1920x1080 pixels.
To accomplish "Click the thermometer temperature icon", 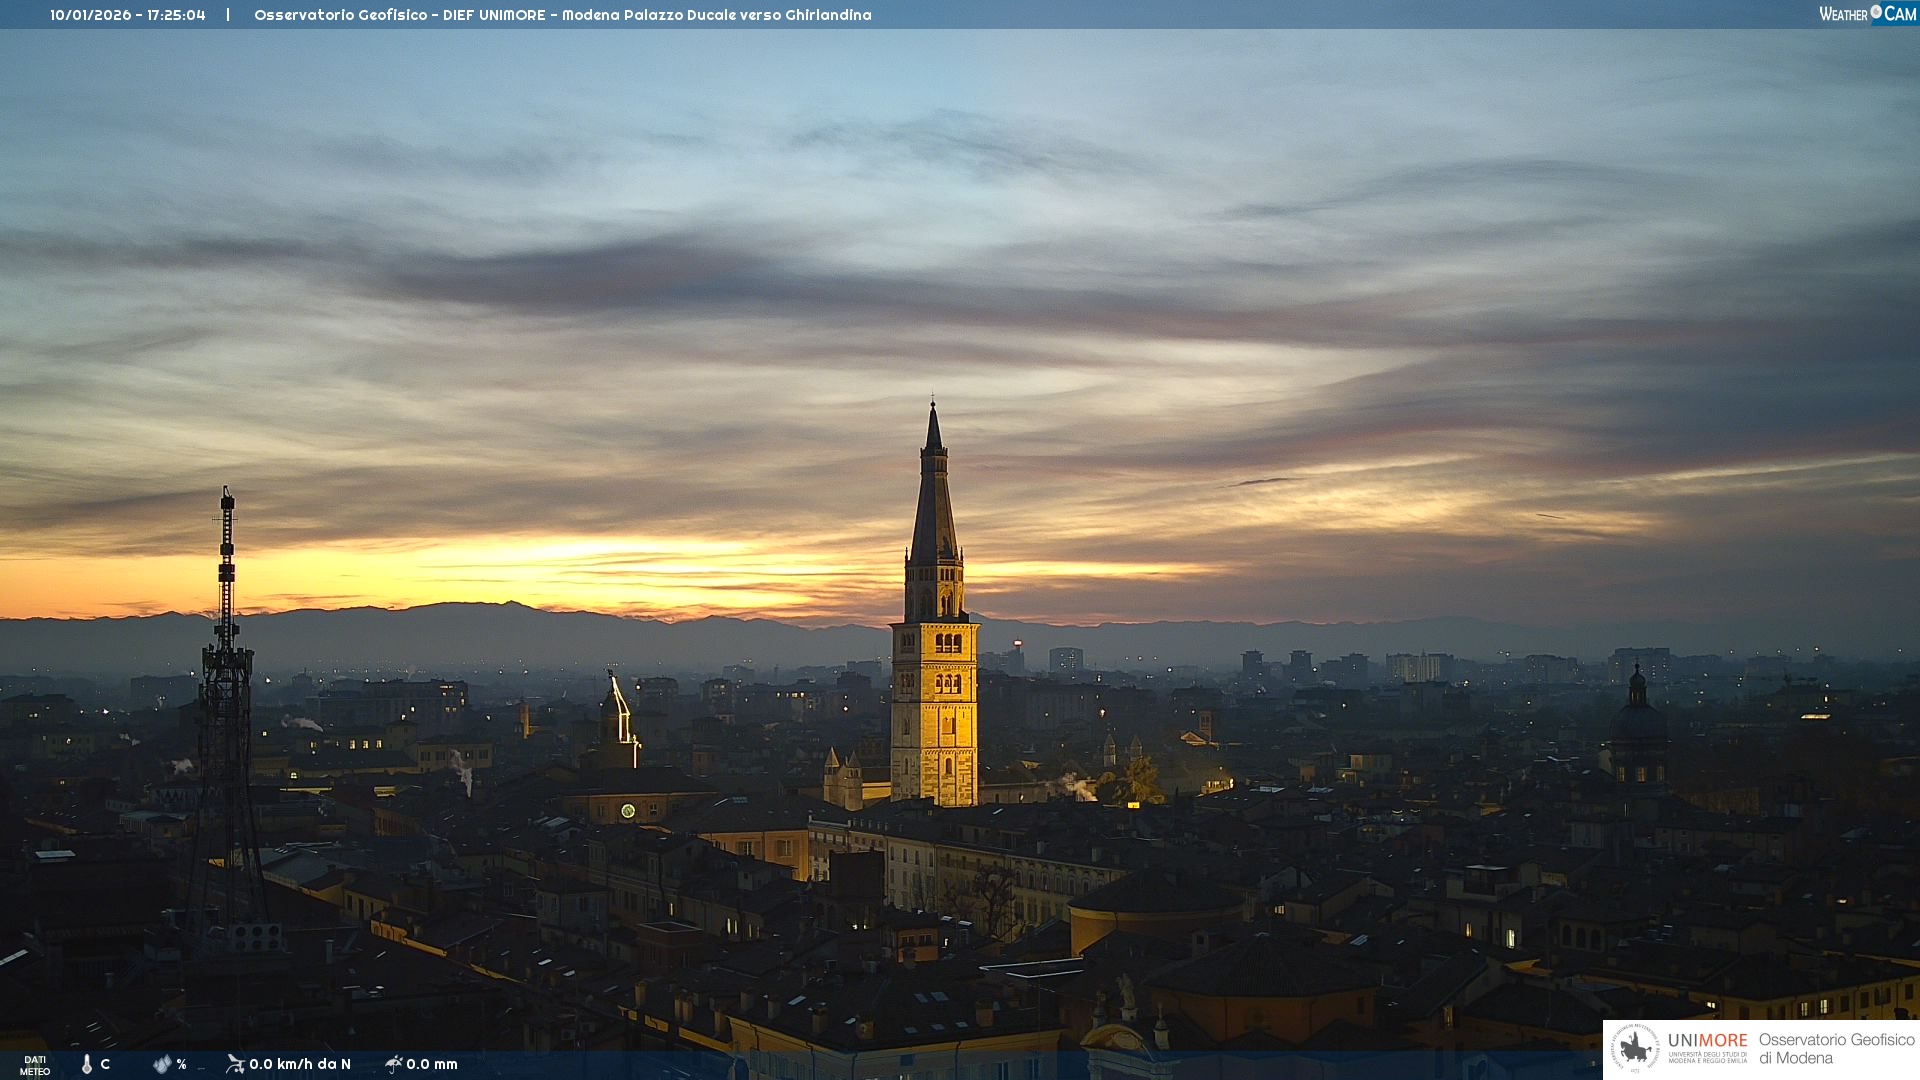I will coord(87,1064).
